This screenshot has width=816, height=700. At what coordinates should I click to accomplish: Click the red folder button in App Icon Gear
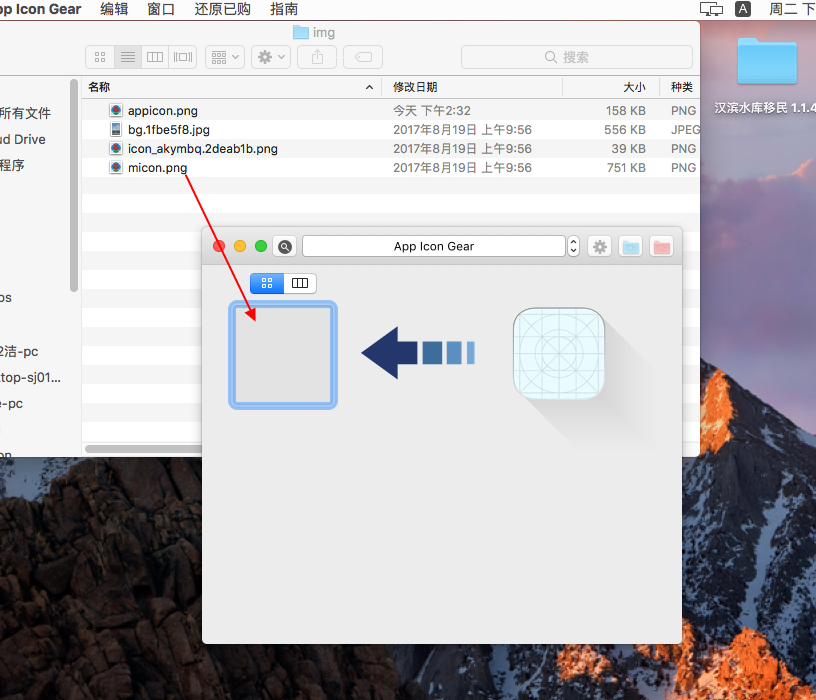(661, 247)
